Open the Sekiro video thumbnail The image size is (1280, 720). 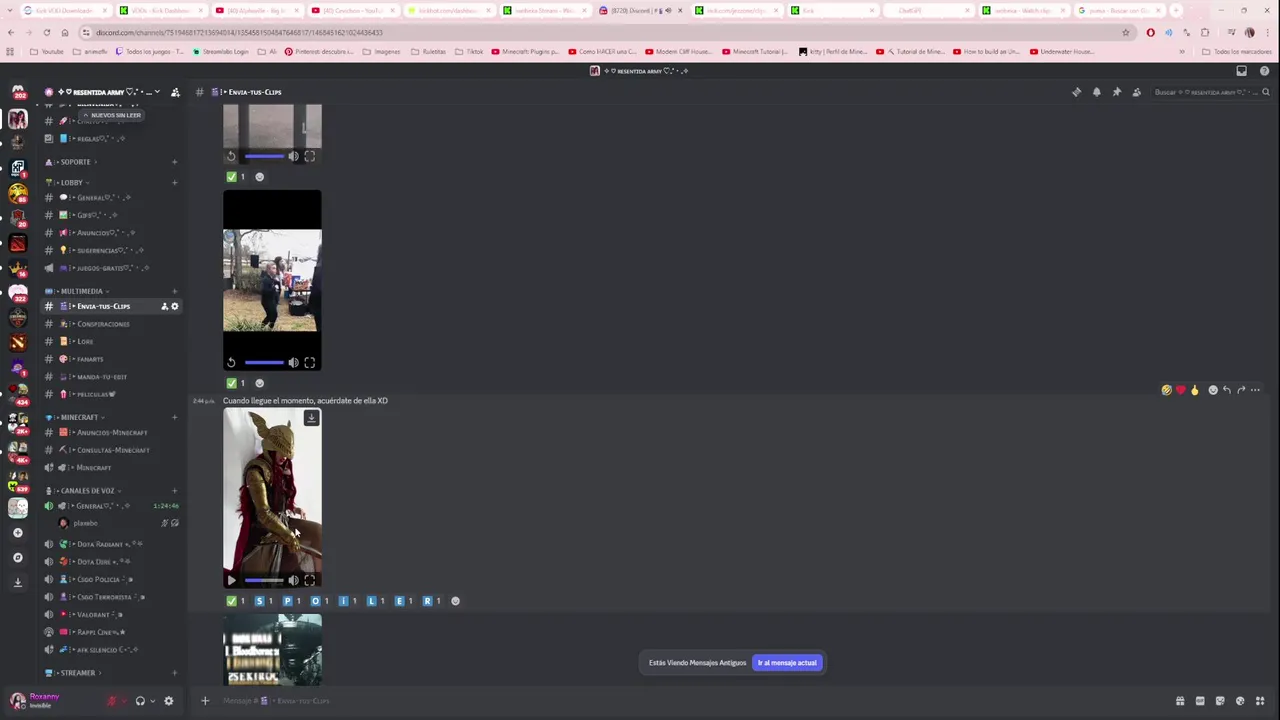(272, 650)
